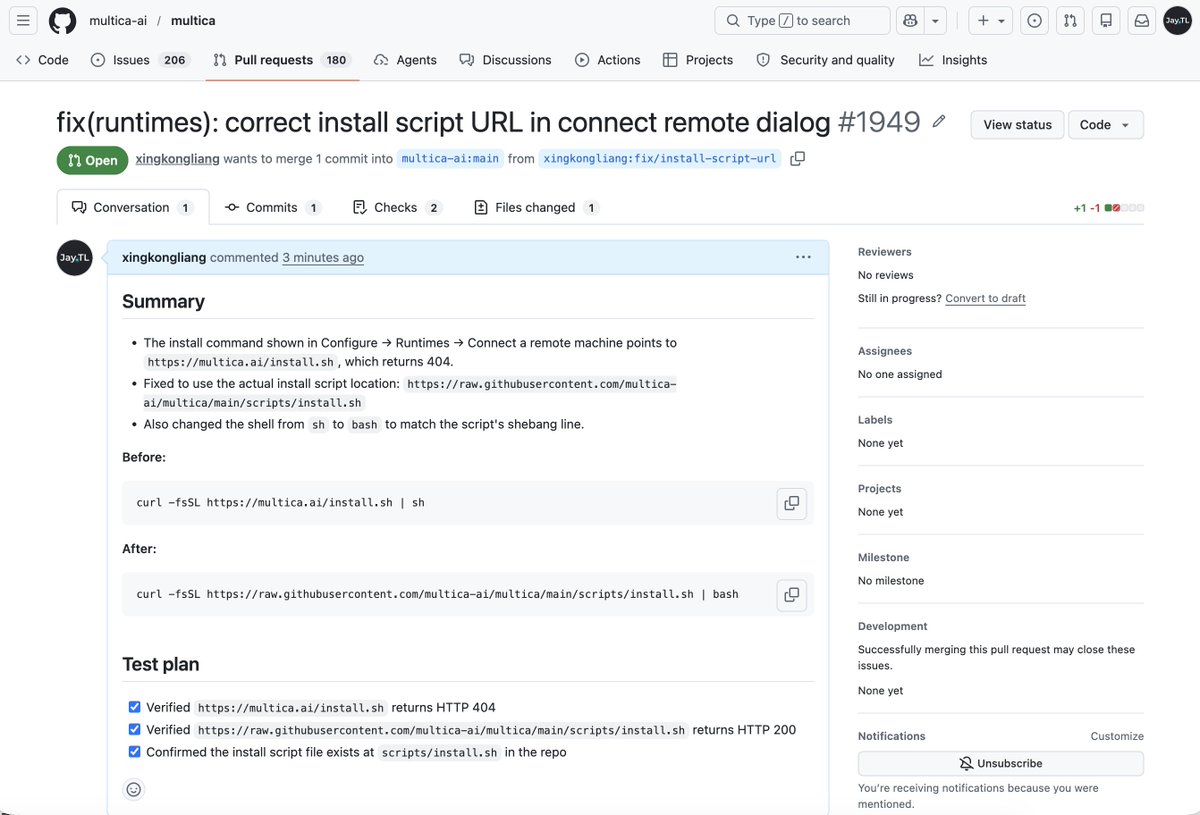Open the user avatar menu in the header
Image resolution: width=1200 pixels, height=815 pixels.
click(1177, 20)
